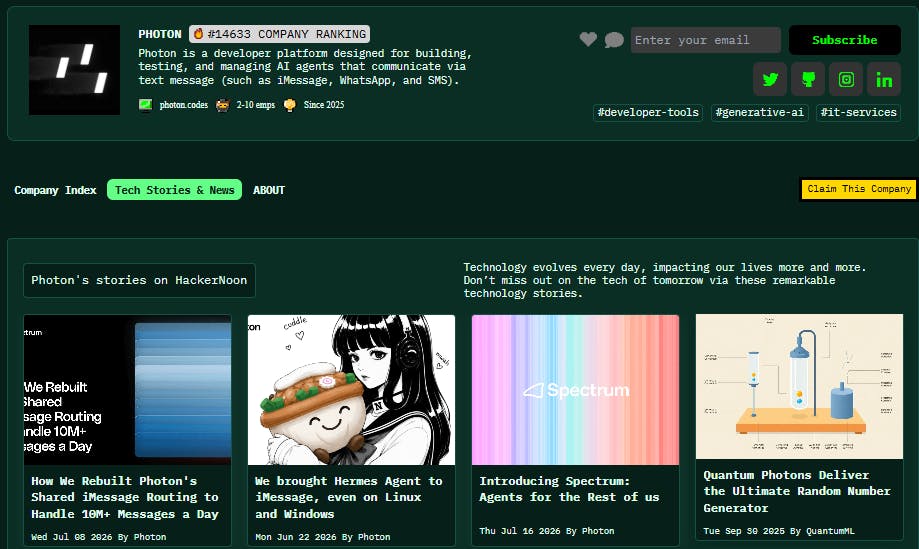Open the #developer-tools tag
Viewport: 919px width, 549px height.
point(648,112)
